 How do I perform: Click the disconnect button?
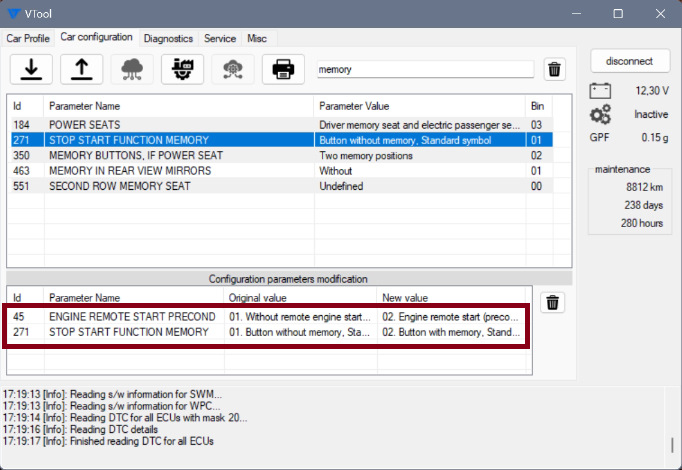629,61
